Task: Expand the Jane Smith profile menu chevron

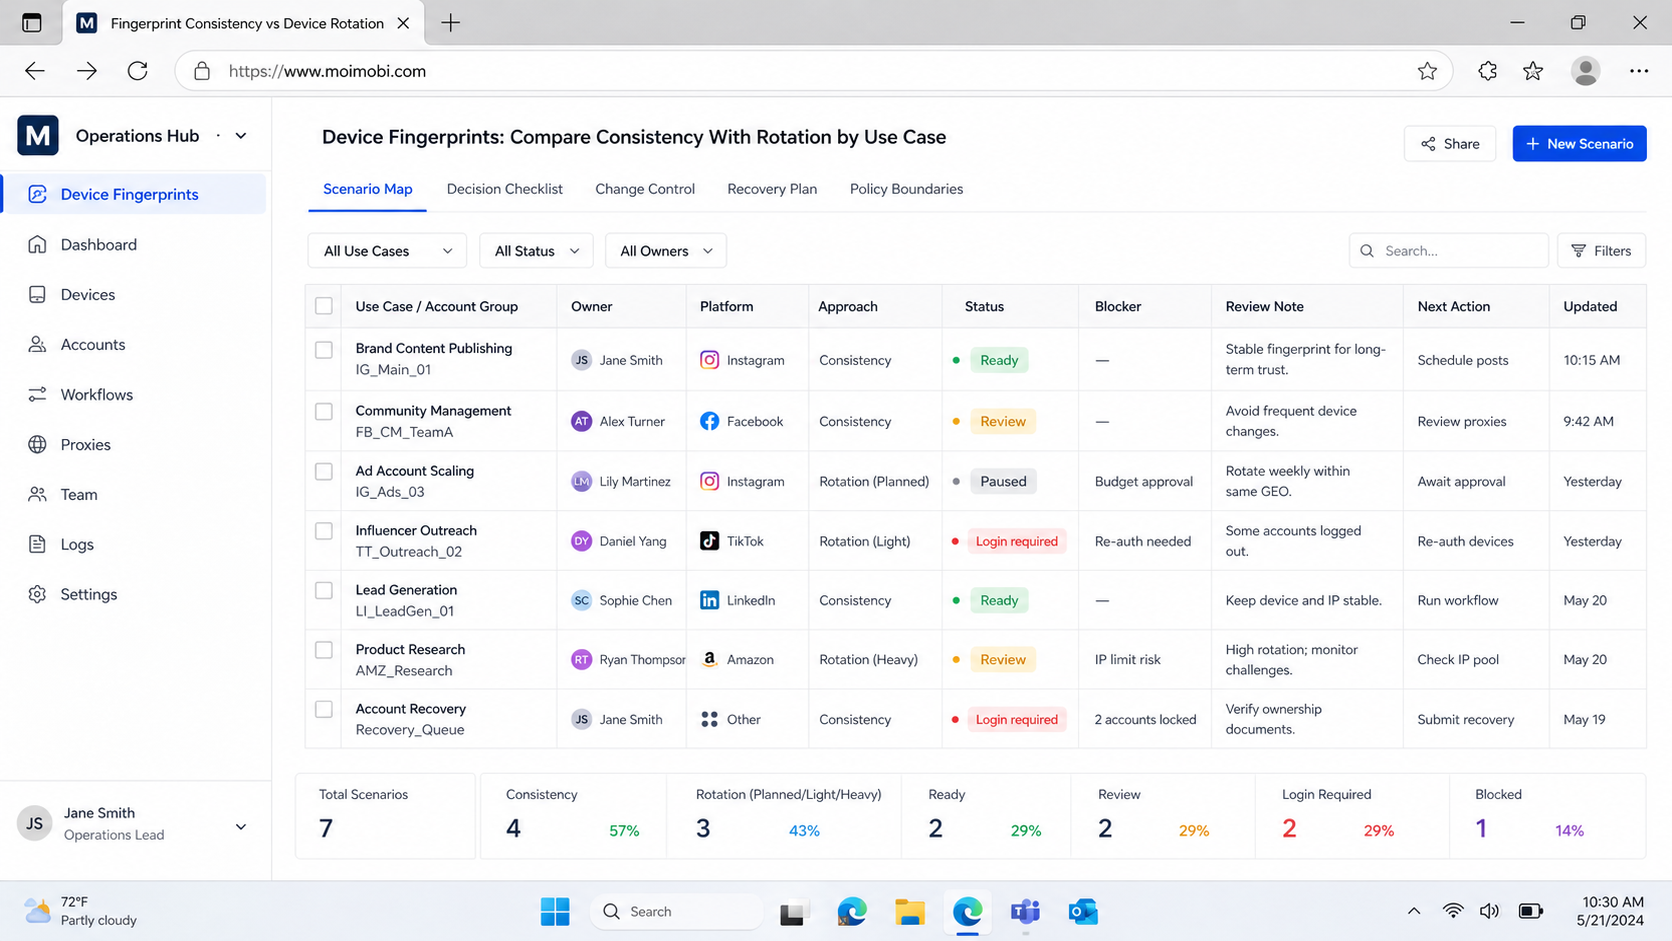Action: (241, 826)
